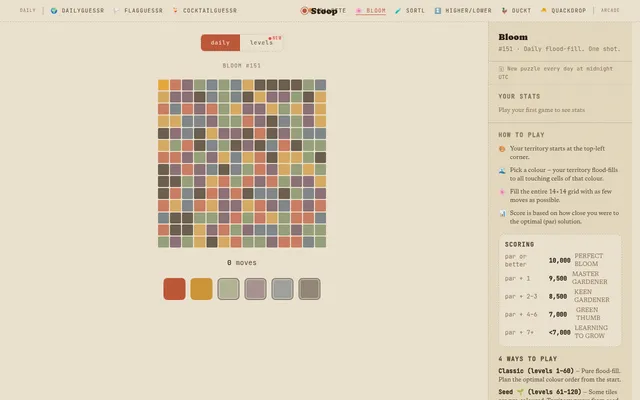
Task: Click the red NEW badge on levels
Action: click(x=276, y=38)
